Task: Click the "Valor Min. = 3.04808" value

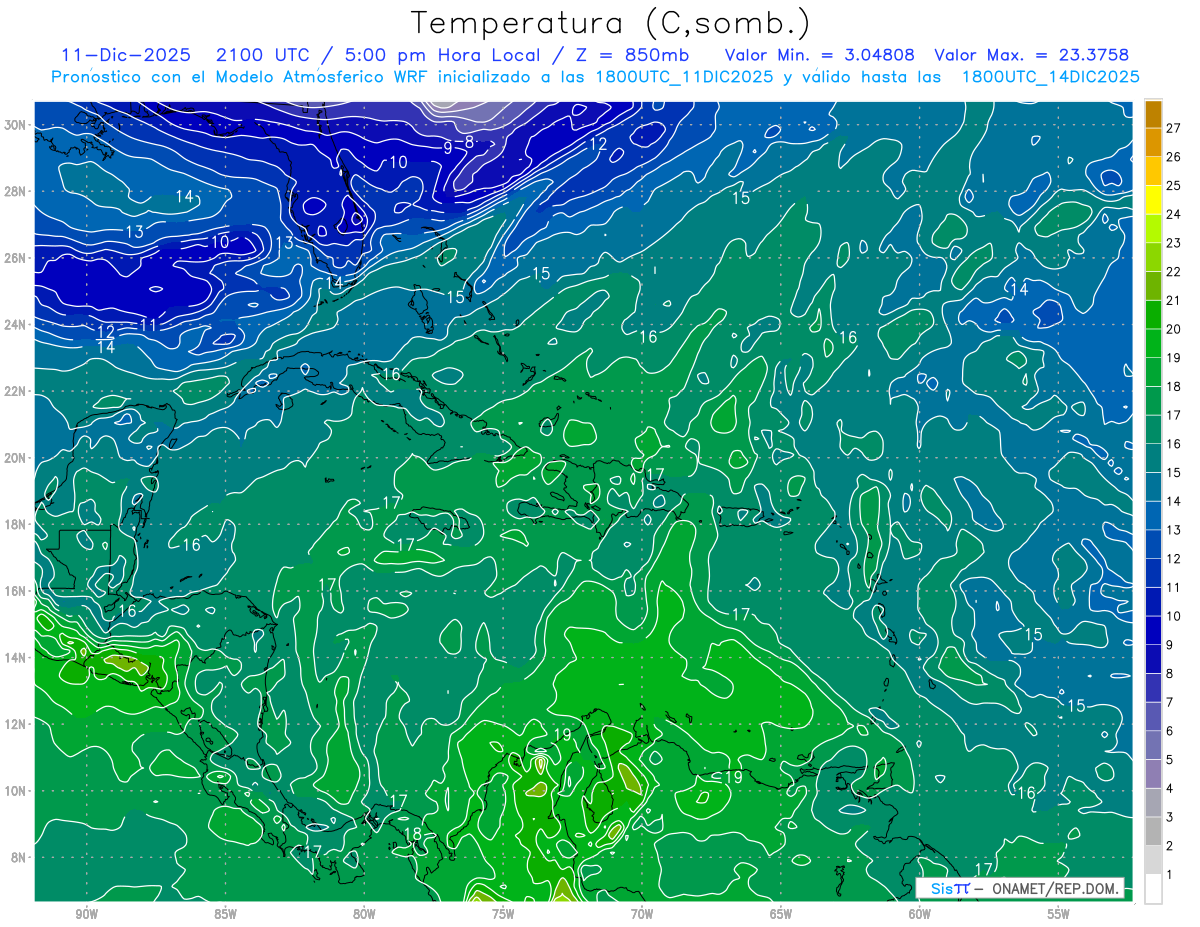Action: (820, 55)
